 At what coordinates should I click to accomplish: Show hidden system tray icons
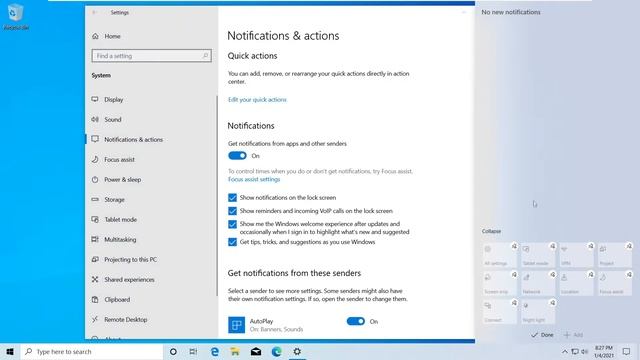click(x=565, y=351)
